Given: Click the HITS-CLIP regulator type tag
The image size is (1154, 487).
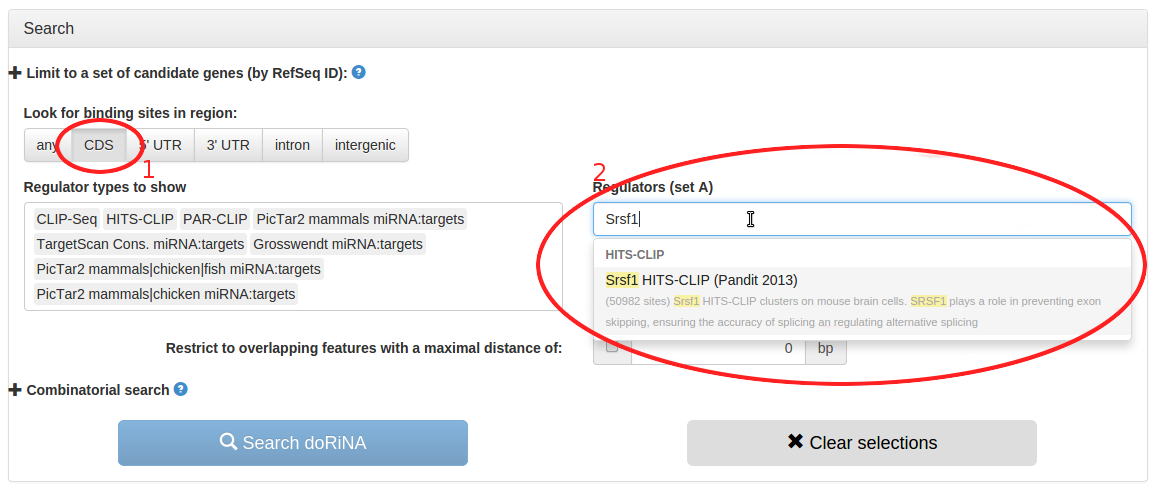Looking at the screenshot, I should coord(140,219).
